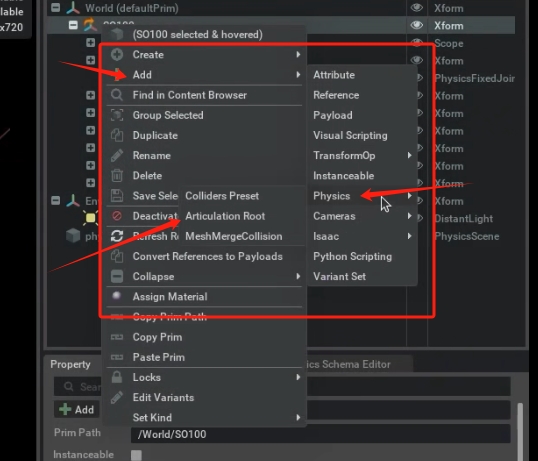This screenshot has width=538, height=461.
Task: Open the TransformOp submenu arrow
Action: [x=409, y=155]
